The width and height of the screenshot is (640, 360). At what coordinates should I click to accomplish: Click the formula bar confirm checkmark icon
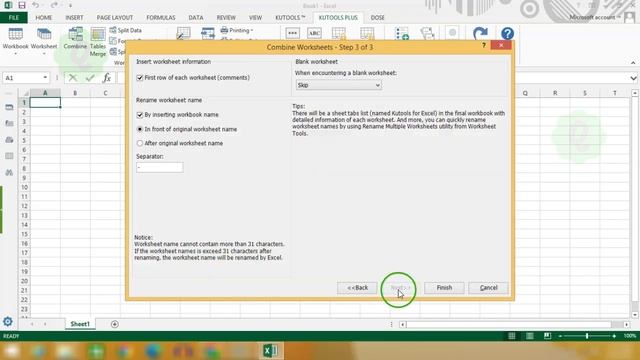[x=90, y=78]
